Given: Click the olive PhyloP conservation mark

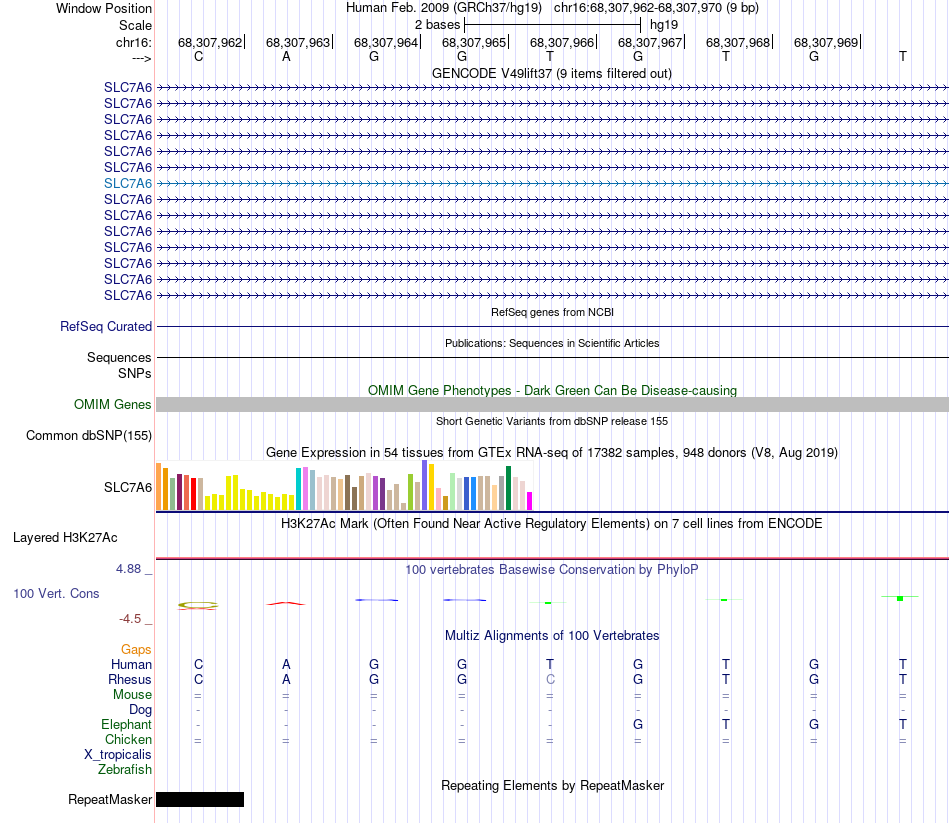Looking at the screenshot, I should point(198,605).
